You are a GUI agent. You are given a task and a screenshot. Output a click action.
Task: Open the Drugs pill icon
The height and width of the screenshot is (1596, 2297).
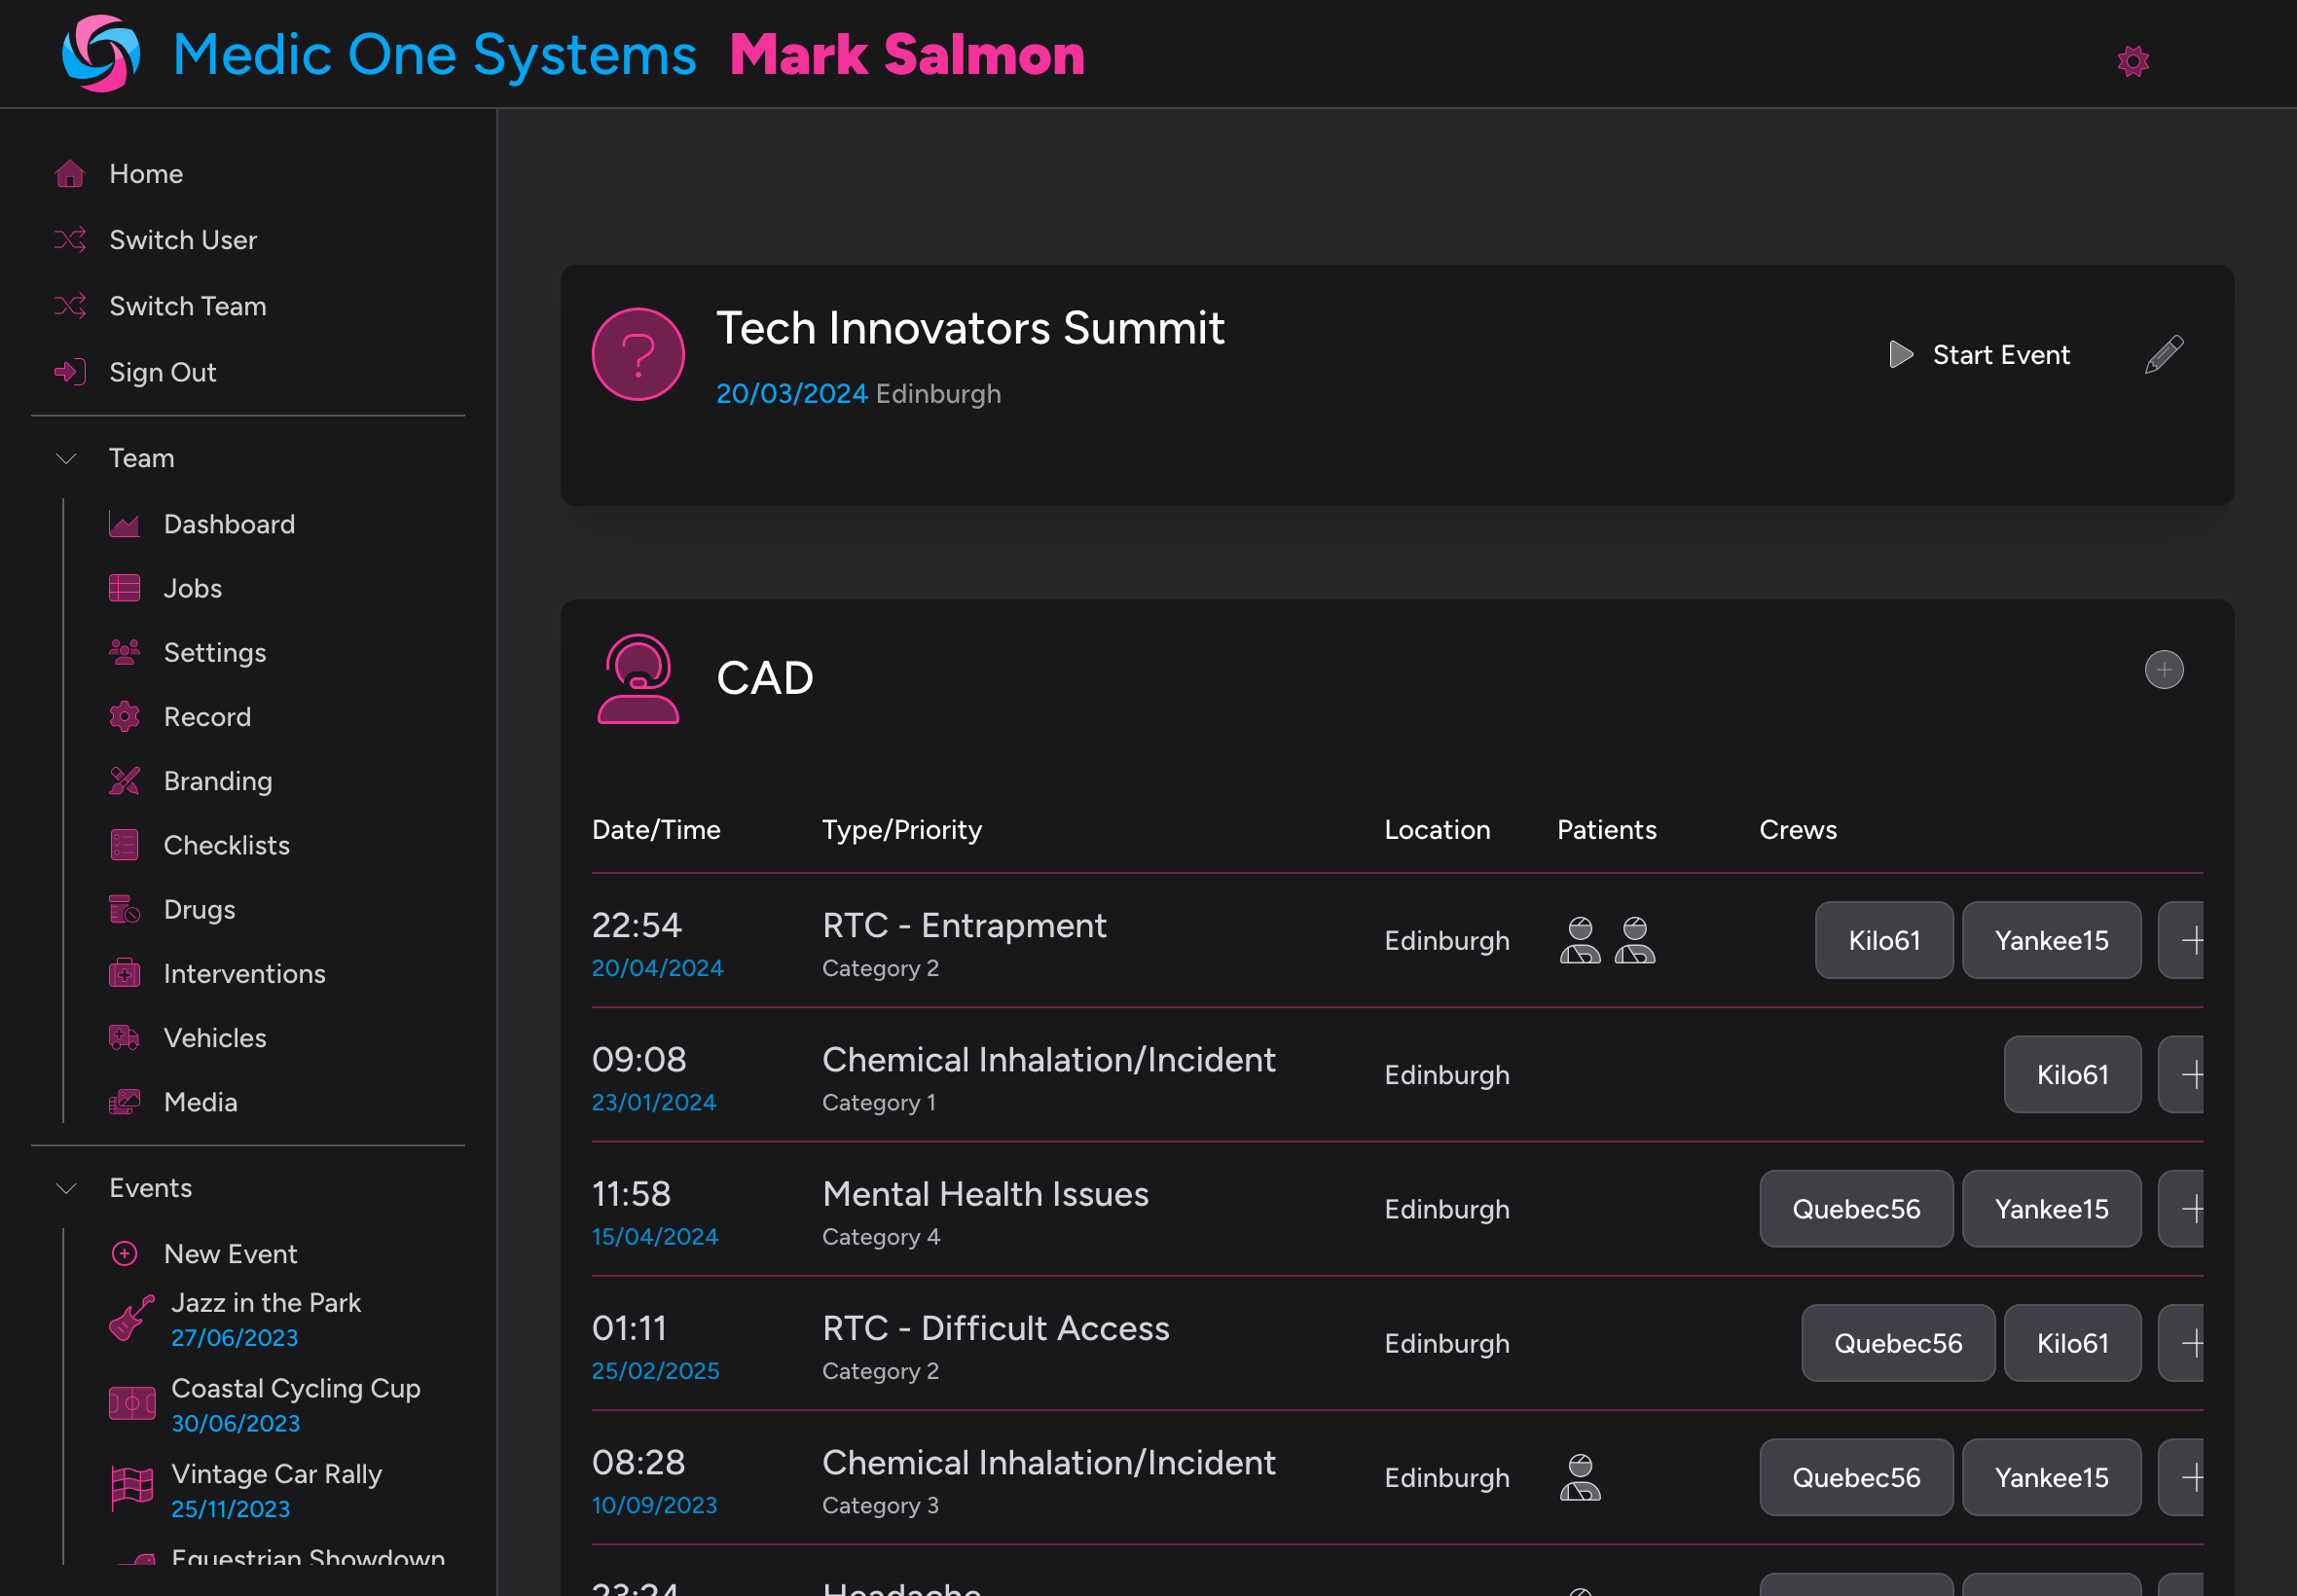(x=124, y=909)
